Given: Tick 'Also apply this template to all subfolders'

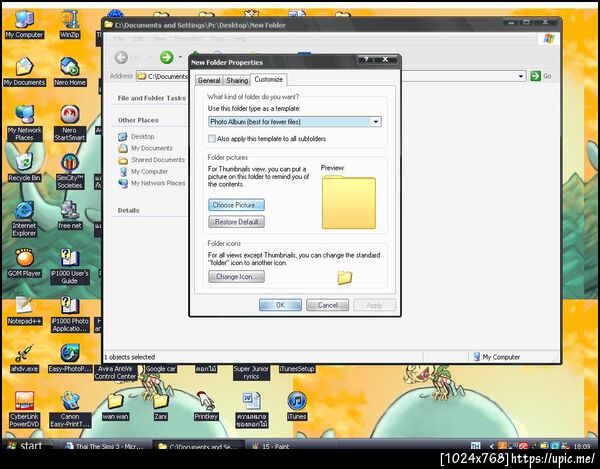Looking at the screenshot, I should (212, 138).
